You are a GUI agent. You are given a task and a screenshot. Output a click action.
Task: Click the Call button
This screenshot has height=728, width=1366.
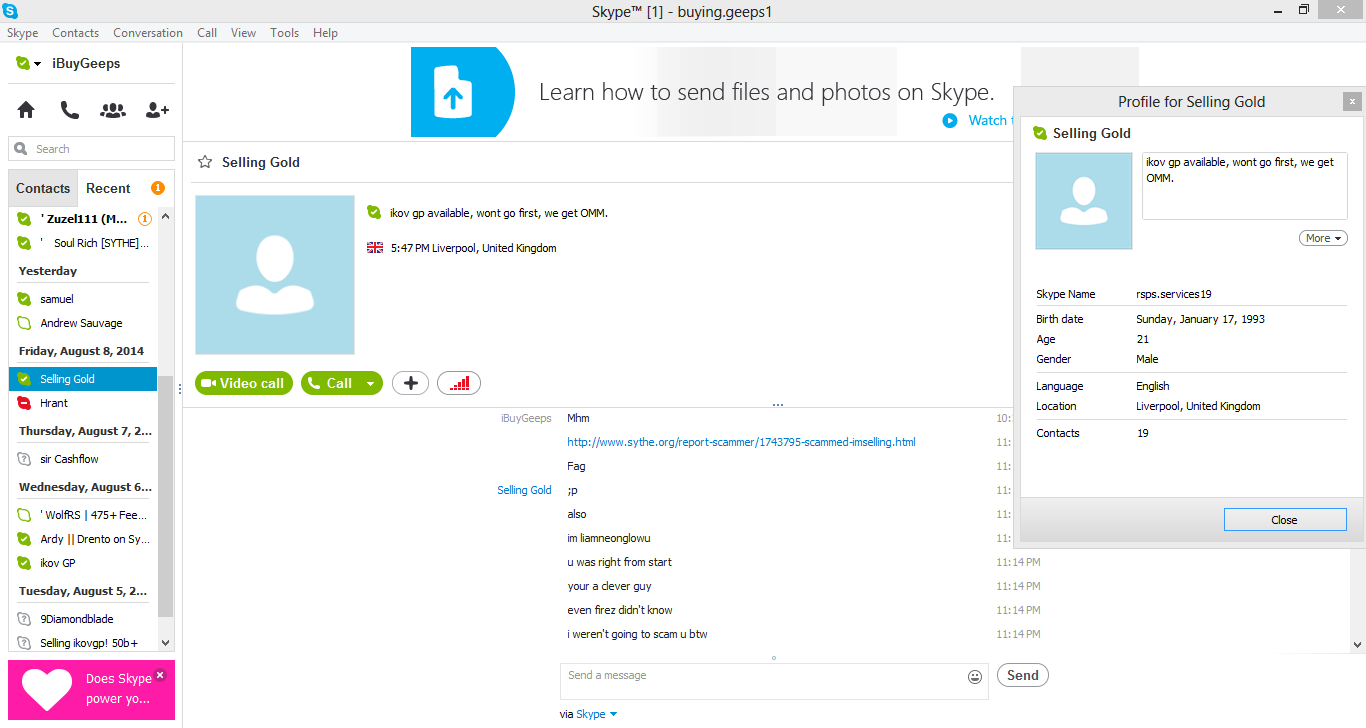pyautogui.click(x=331, y=383)
